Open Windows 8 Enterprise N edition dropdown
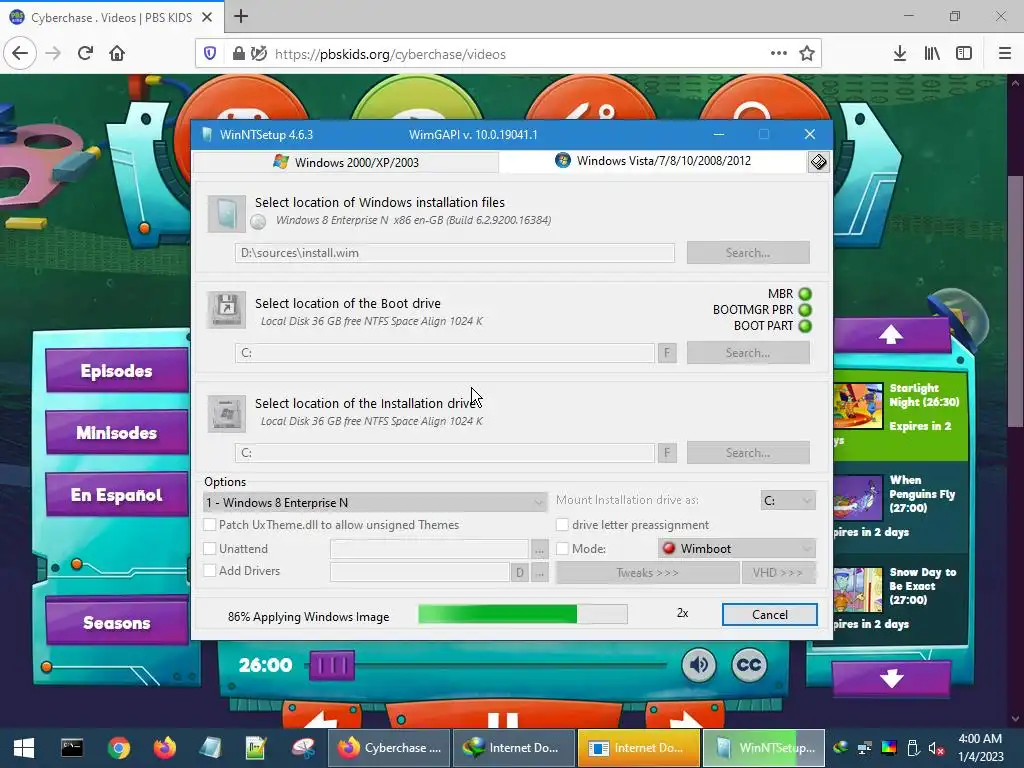 pyautogui.click(x=376, y=502)
